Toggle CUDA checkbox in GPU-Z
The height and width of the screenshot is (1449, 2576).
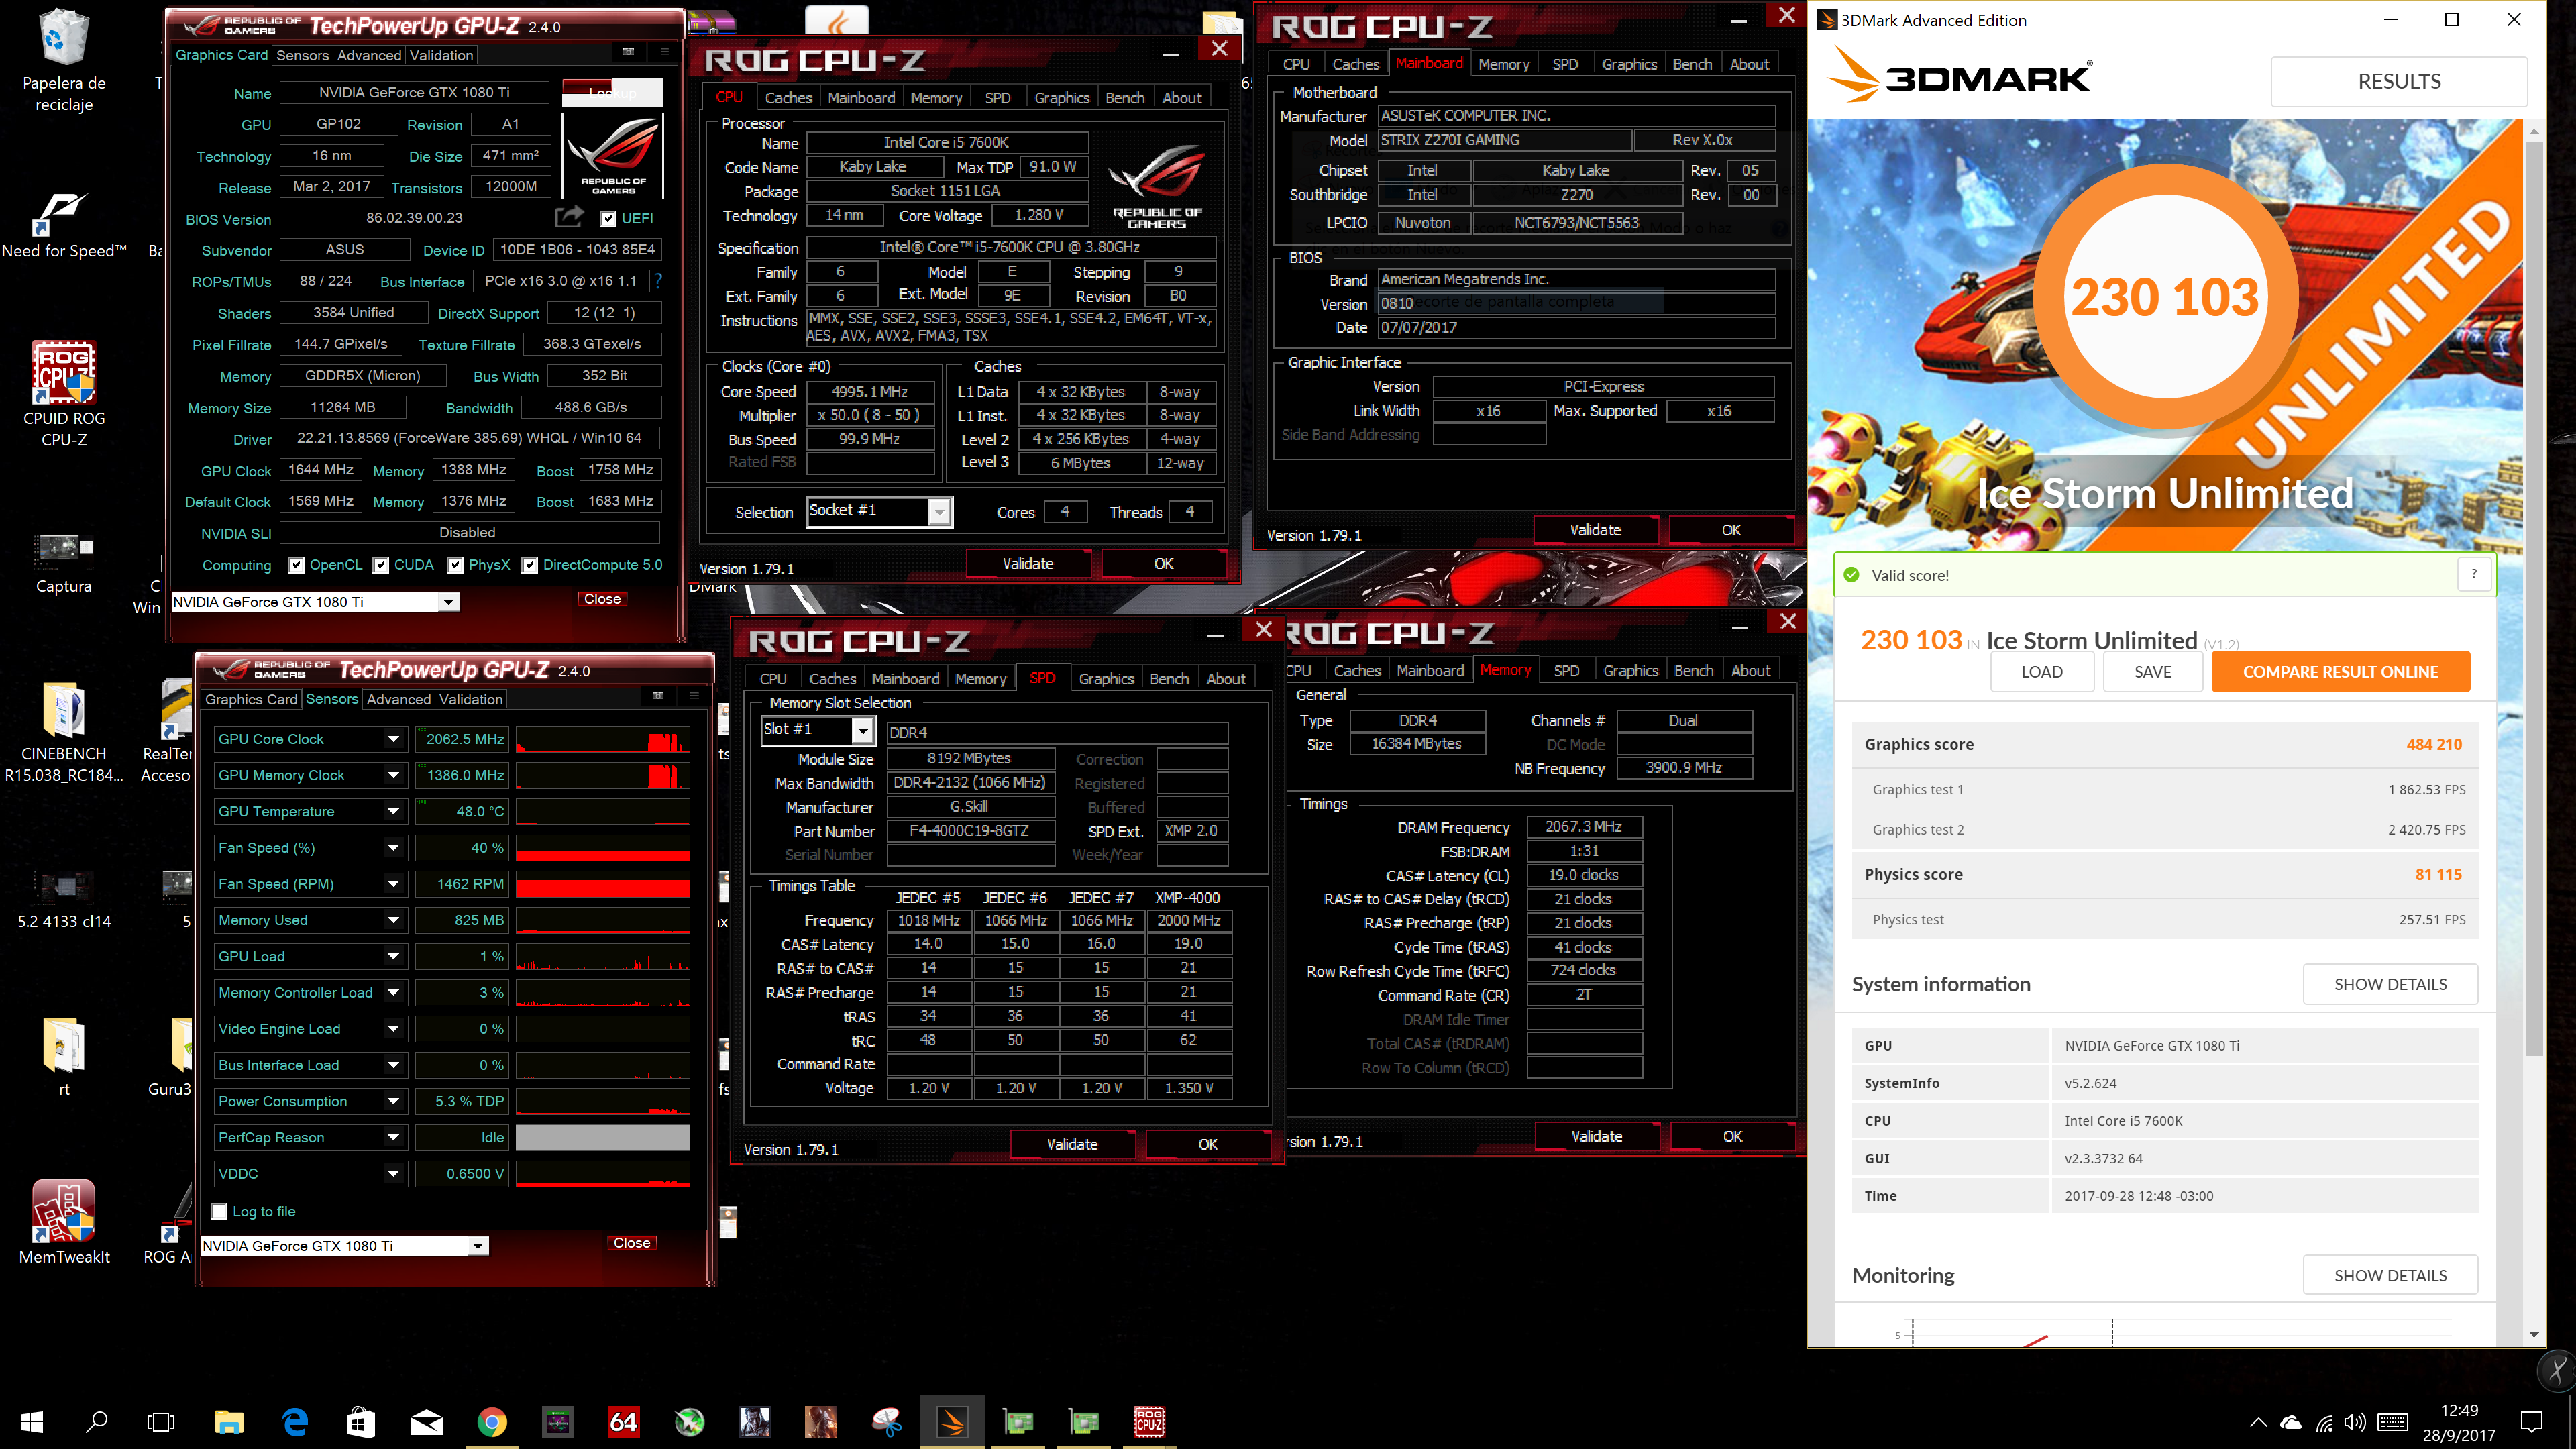click(381, 565)
